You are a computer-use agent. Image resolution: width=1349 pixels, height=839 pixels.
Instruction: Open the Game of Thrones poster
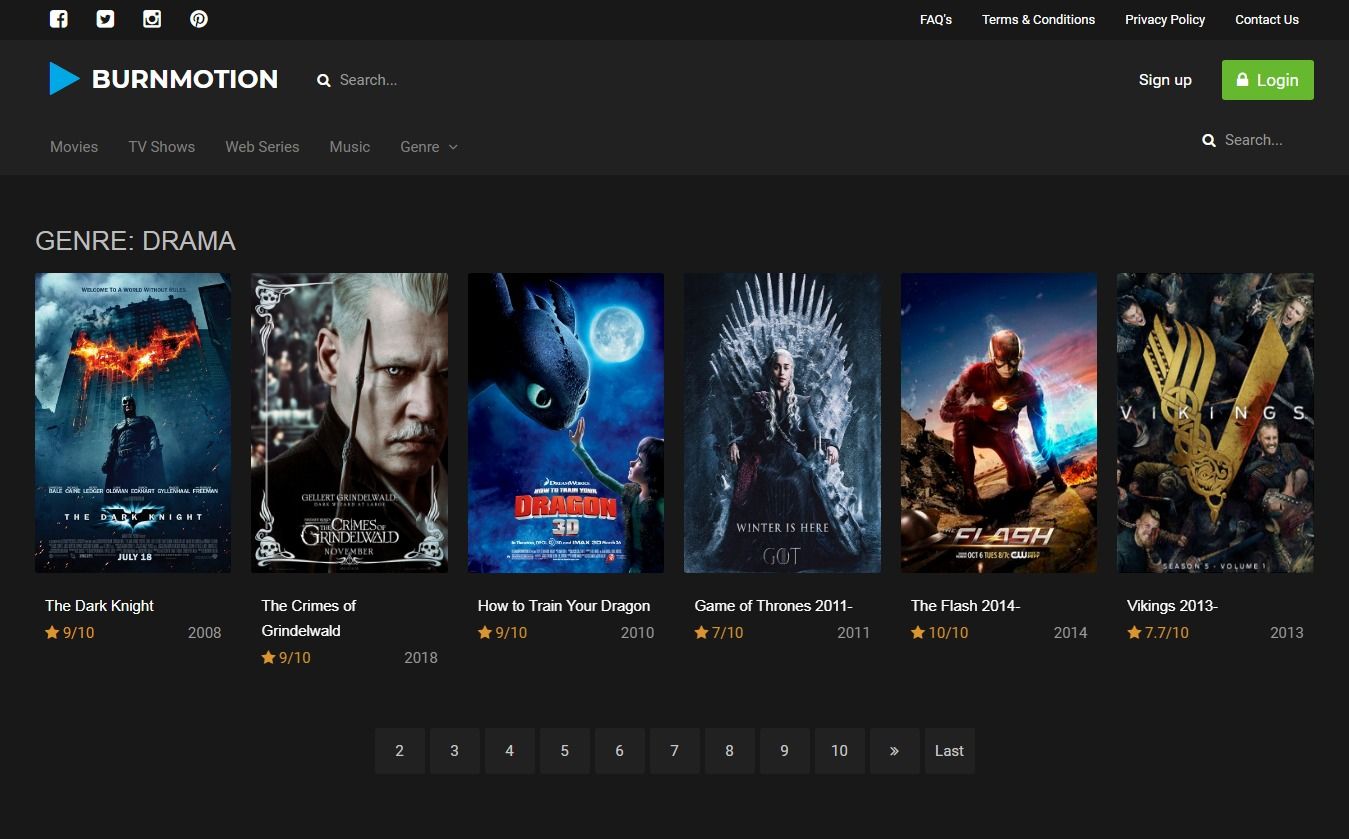tap(782, 423)
